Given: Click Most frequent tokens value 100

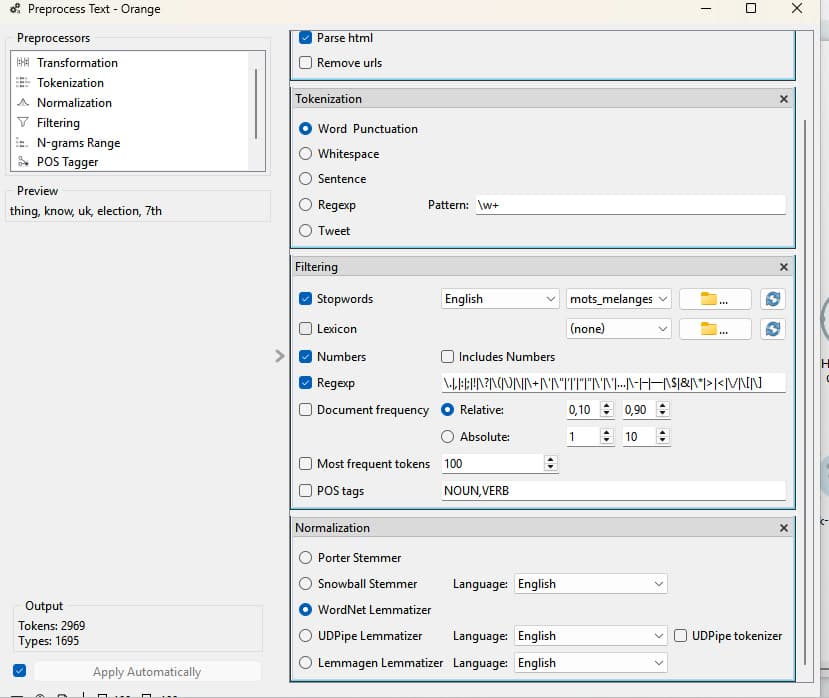Looking at the screenshot, I should 492,464.
